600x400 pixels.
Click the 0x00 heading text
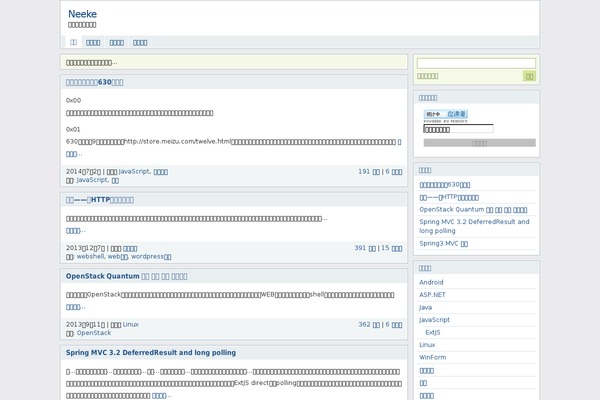[73, 100]
